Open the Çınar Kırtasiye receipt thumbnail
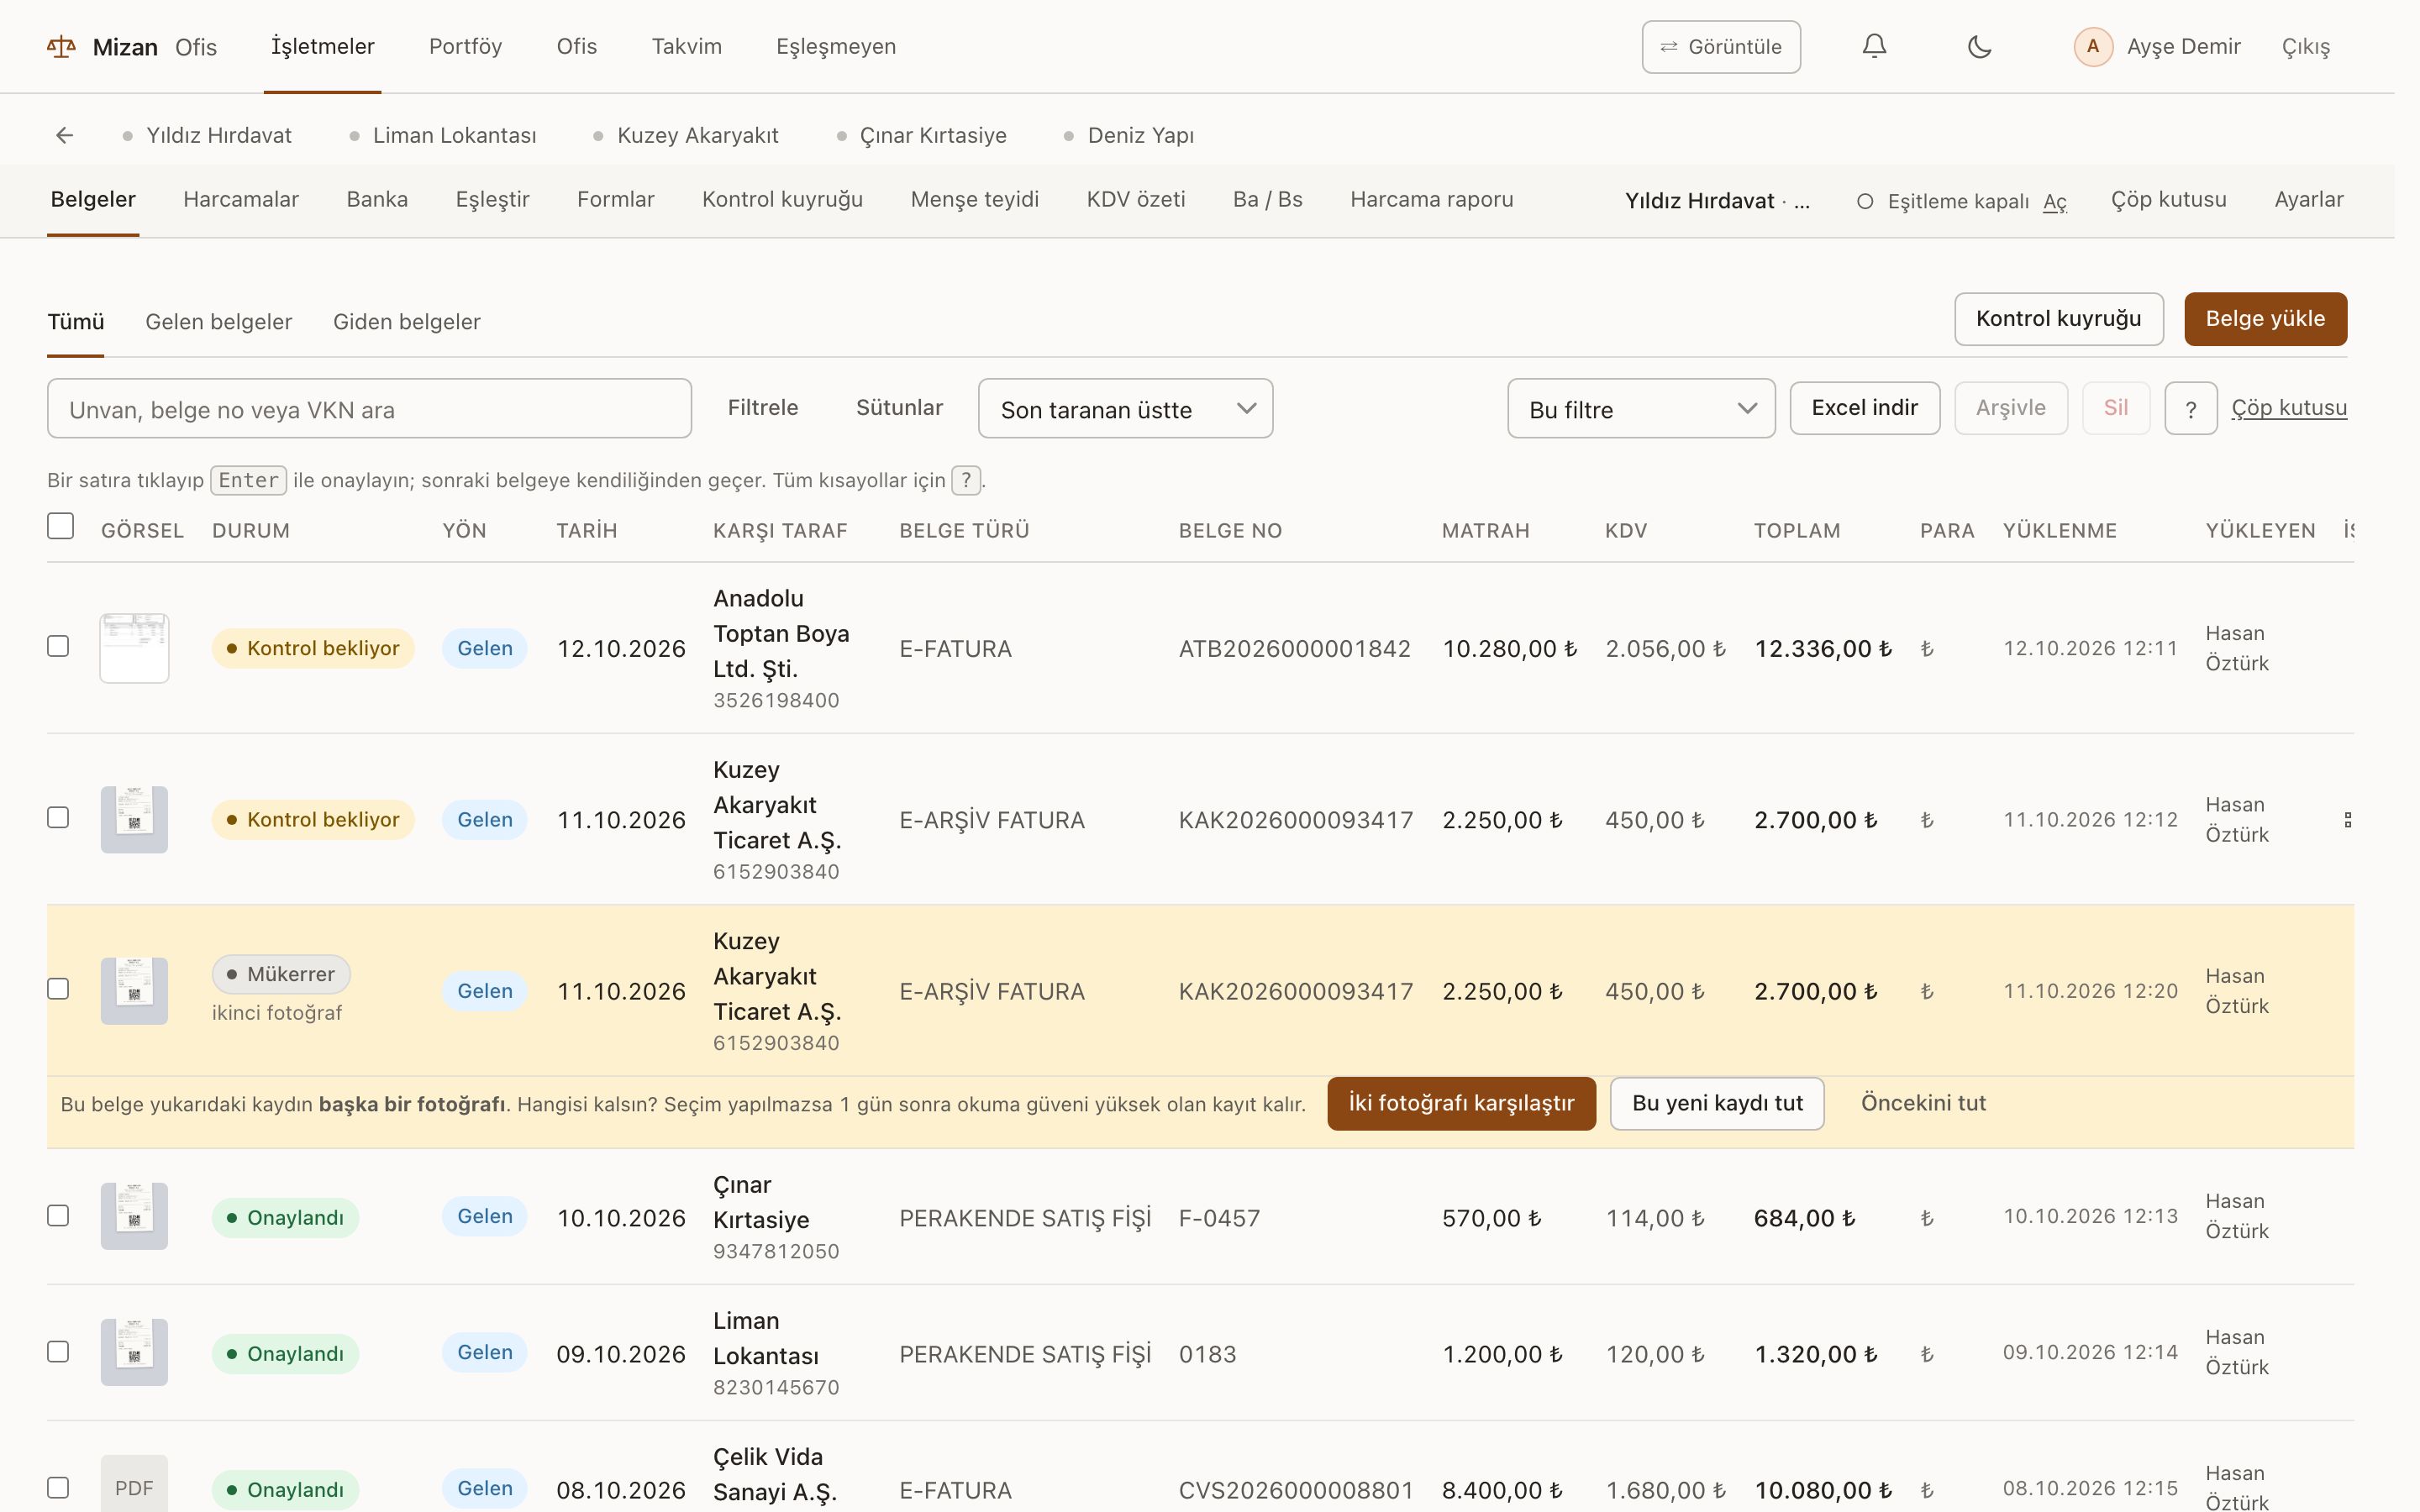The height and width of the screenshot is (1512, 2420). click(x=134, y=1216)
